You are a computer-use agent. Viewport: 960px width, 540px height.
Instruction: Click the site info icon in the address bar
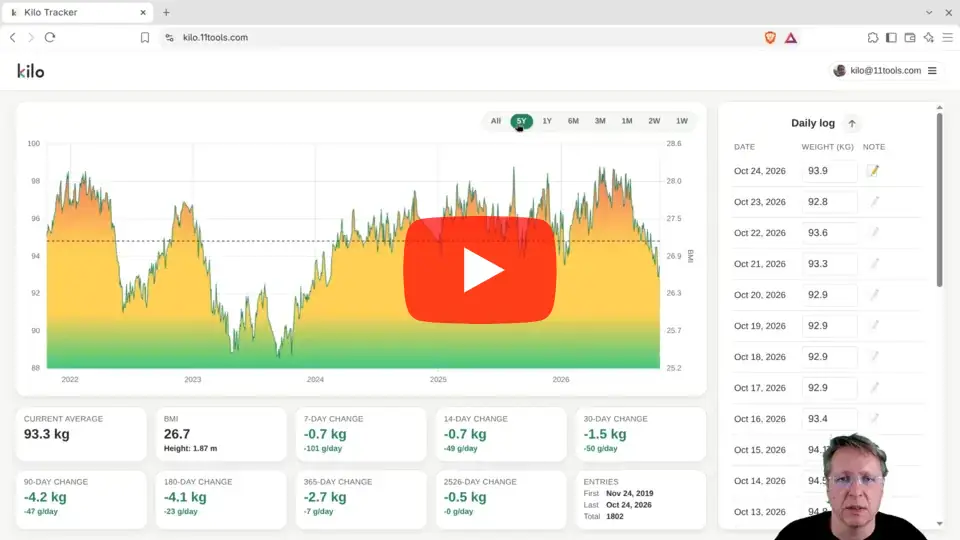(x=170, y=37)
